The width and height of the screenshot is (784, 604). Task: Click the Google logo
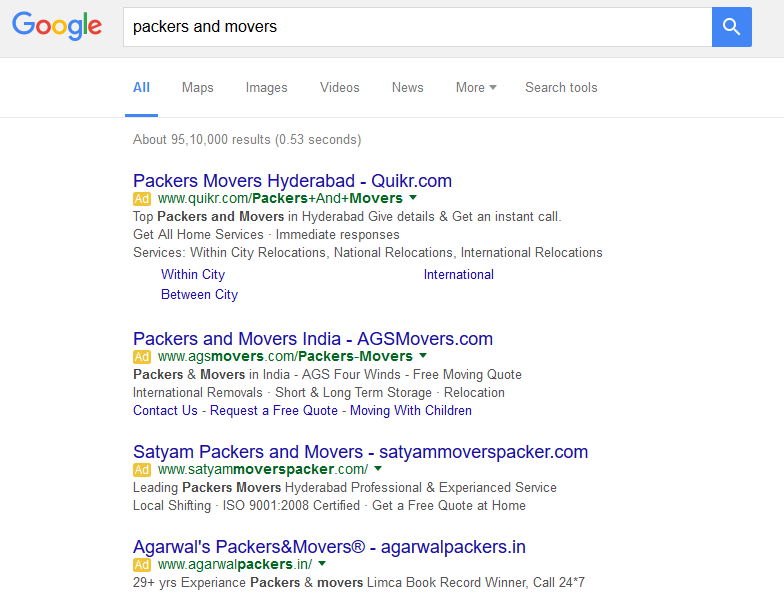click(x=57, y=26)
